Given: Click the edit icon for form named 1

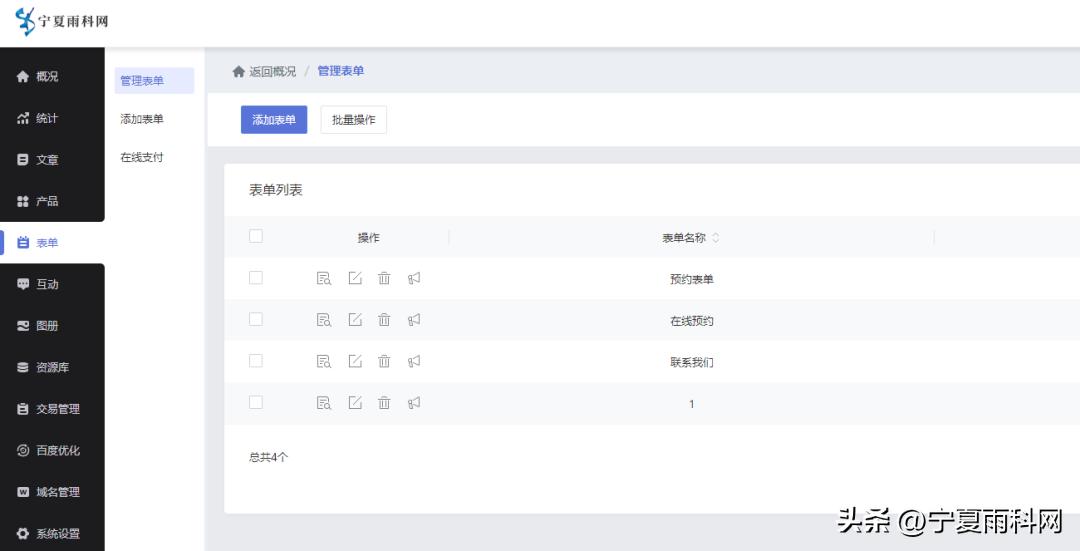Looking at the screenshot, I should [x=354, y=403].
